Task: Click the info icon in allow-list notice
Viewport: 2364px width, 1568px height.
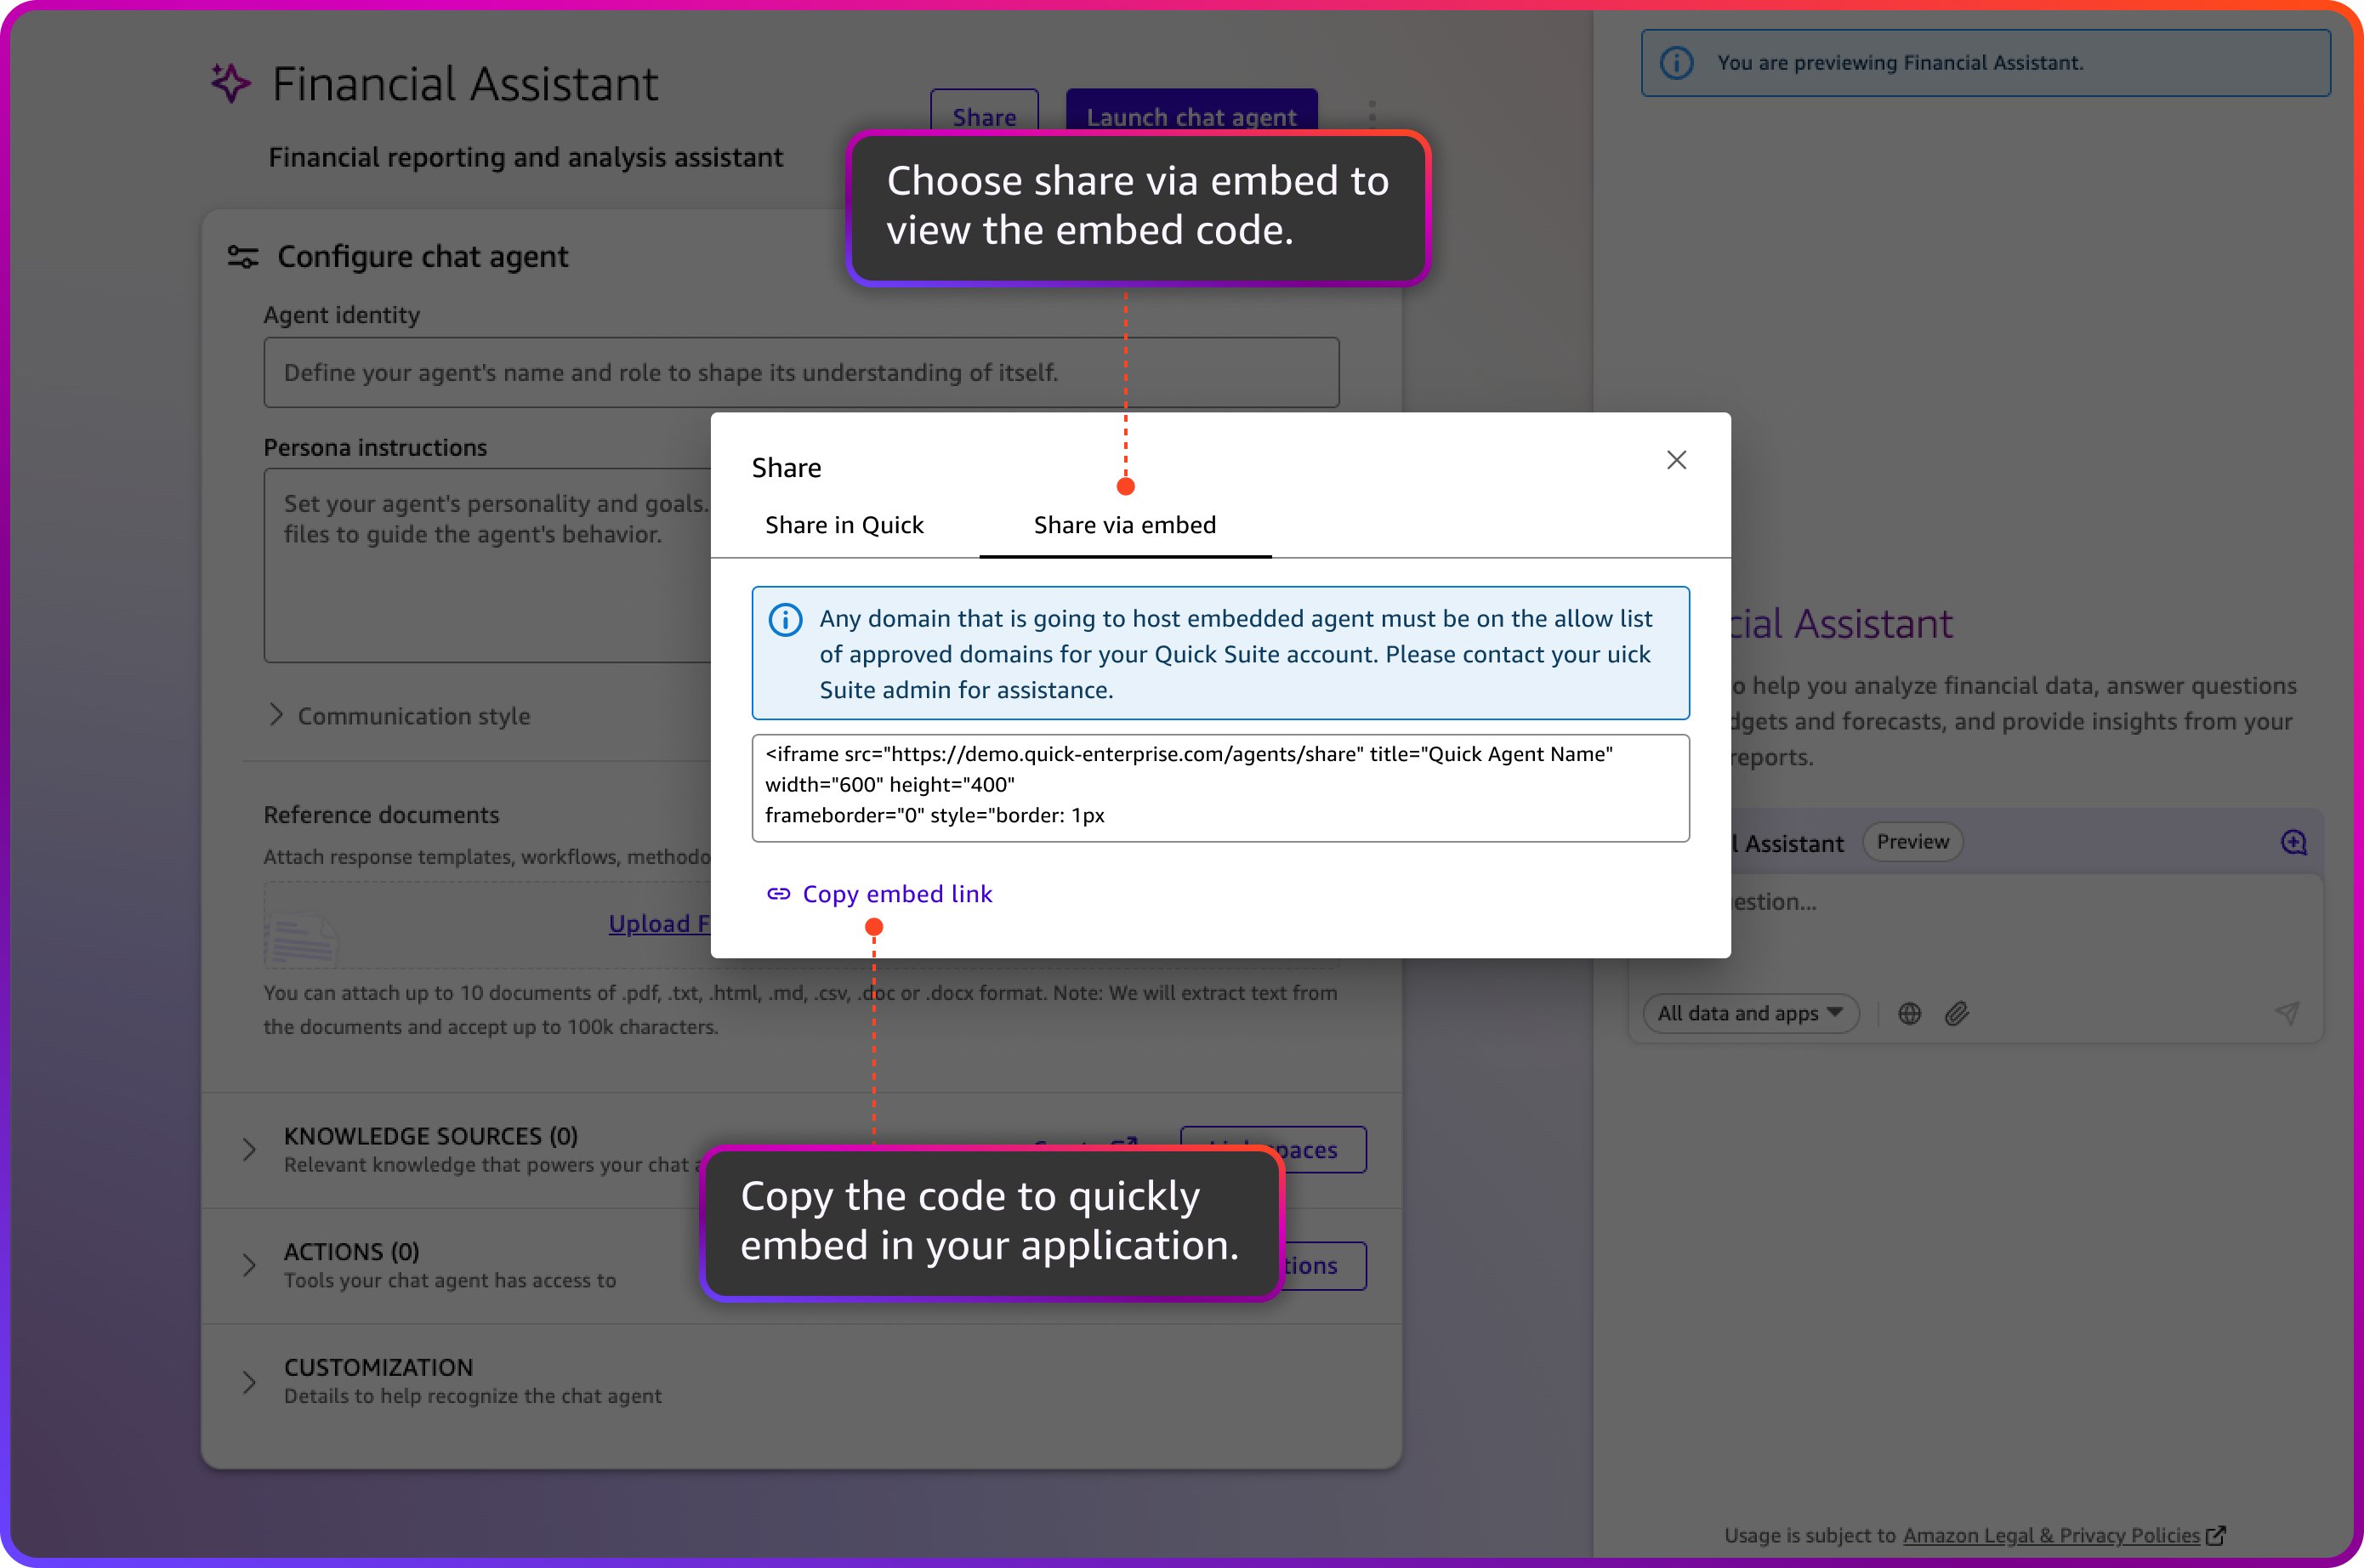Action: point(785,620)
